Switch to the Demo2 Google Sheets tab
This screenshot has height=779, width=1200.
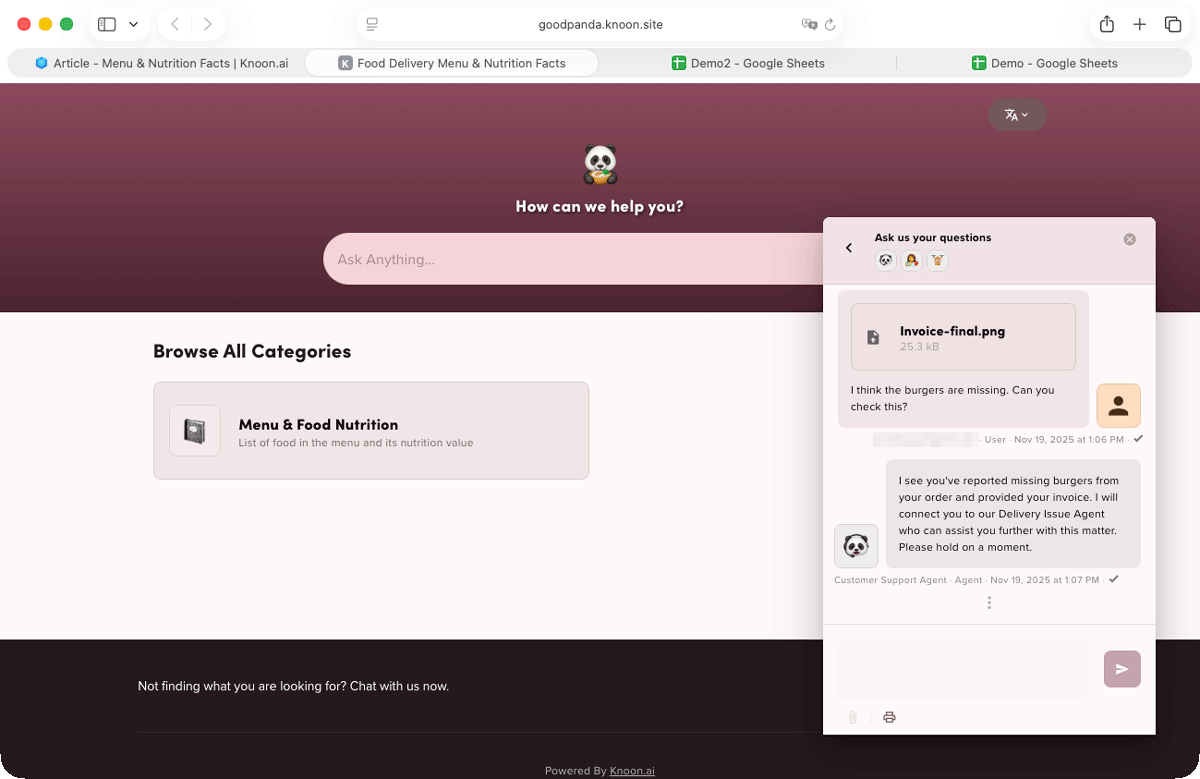[748, 63]
